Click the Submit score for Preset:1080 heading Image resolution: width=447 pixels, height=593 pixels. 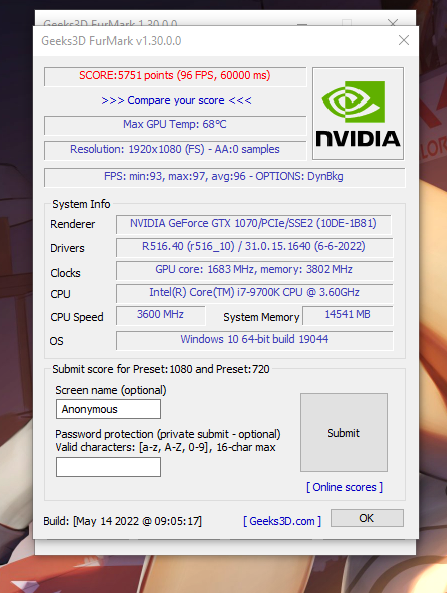click(161, 369)
